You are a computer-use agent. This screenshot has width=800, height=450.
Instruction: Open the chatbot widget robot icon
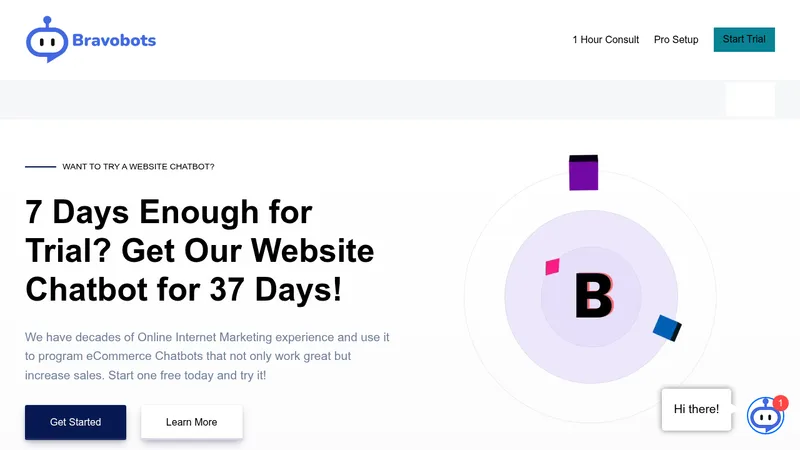tap(765, 416)
